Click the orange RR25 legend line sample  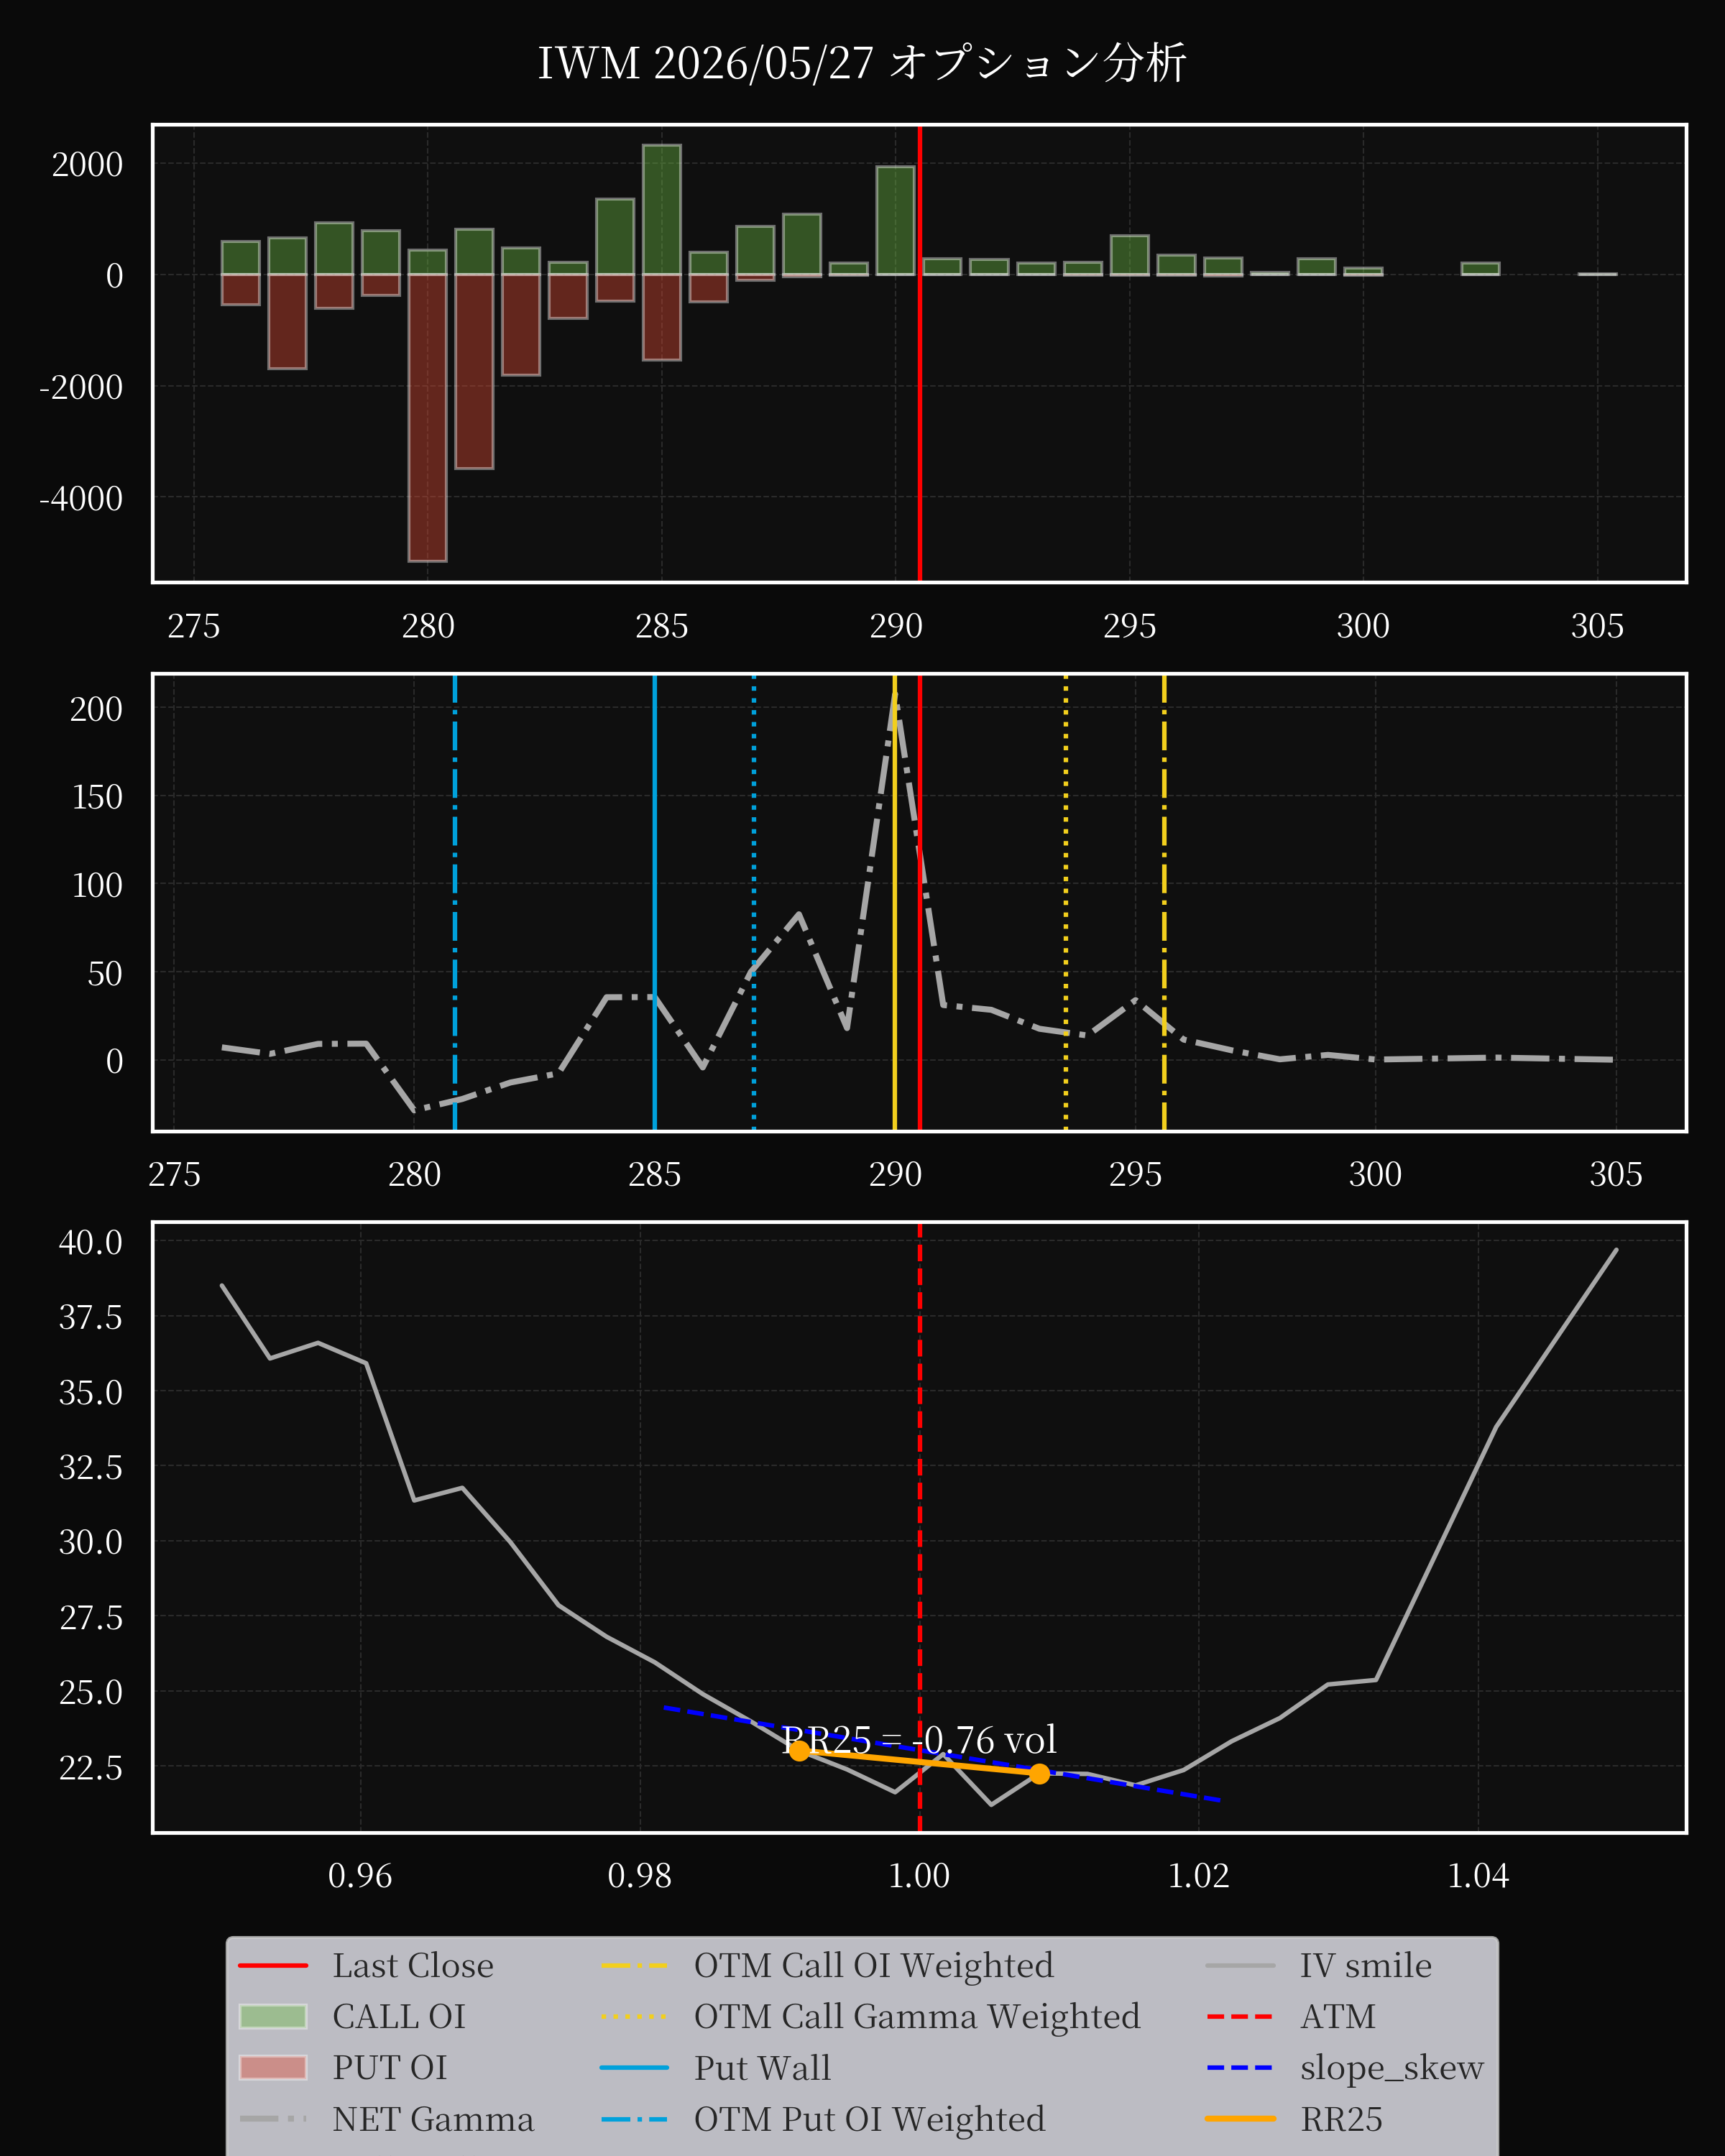1240,2119
